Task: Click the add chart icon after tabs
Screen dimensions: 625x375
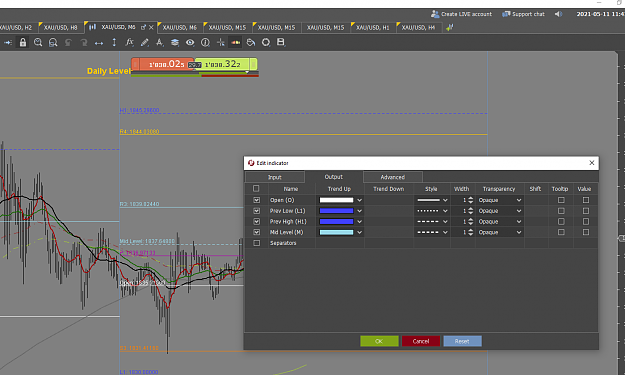Action: pos(450,27)
